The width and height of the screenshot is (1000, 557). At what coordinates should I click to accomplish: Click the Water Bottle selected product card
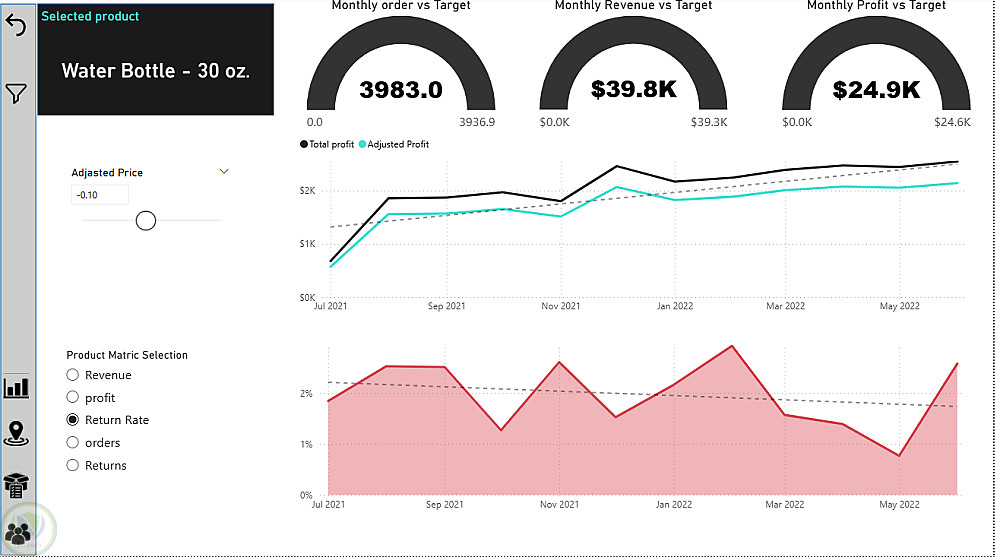[156, 59]
